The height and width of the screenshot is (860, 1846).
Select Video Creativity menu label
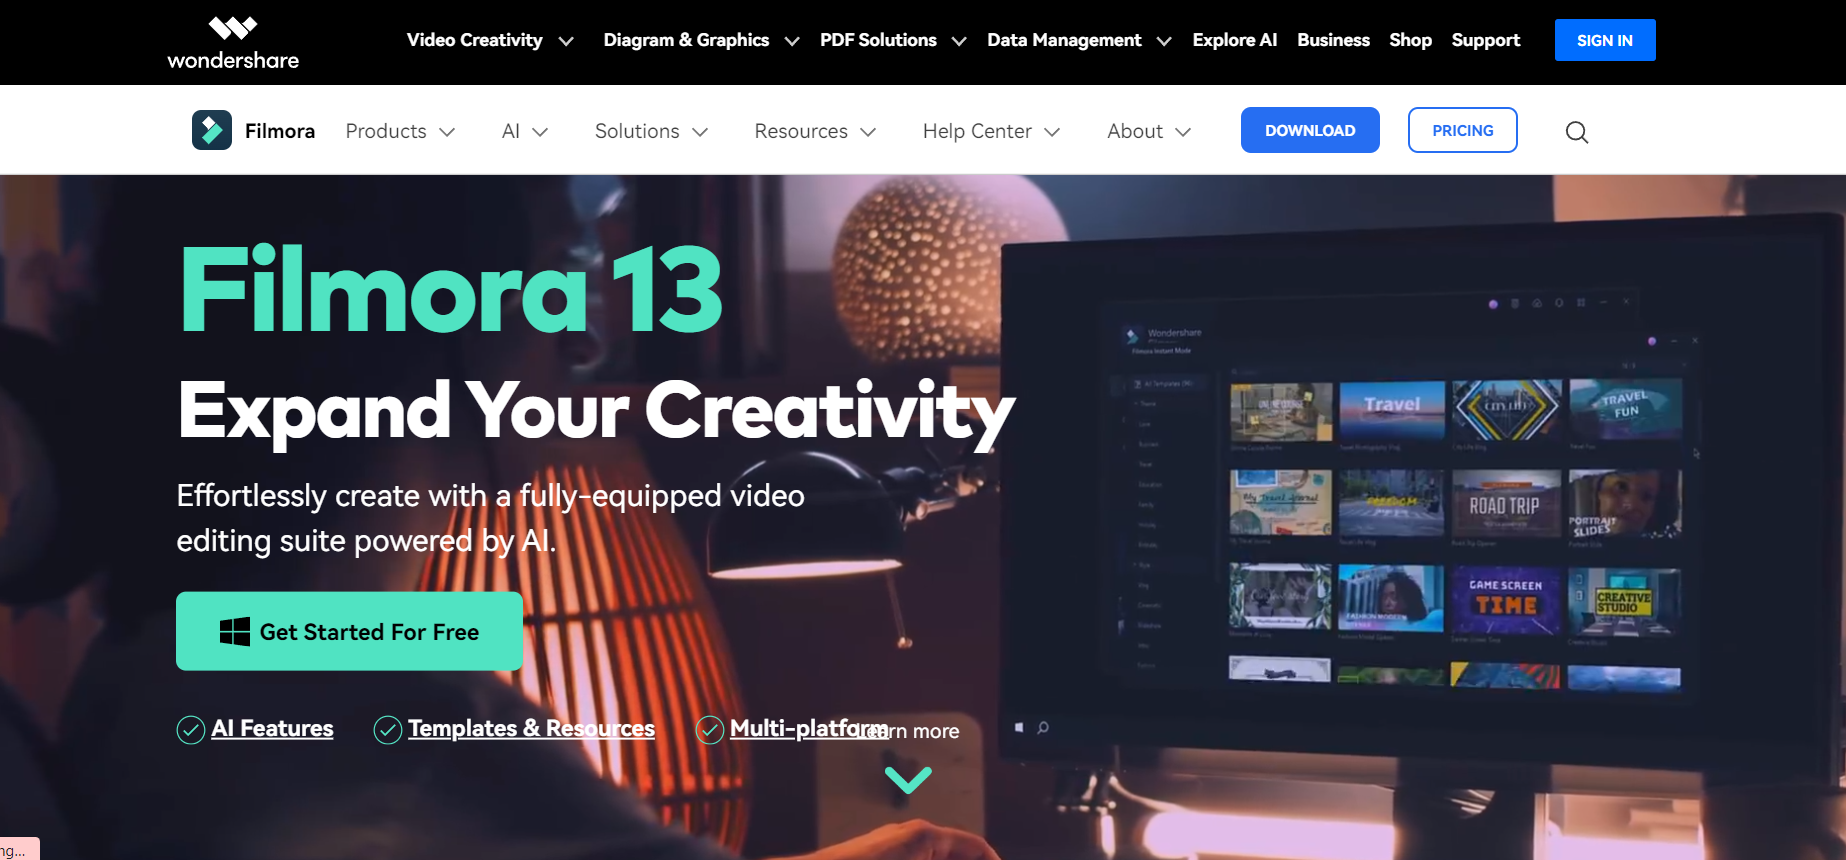(x=474, y=40)
